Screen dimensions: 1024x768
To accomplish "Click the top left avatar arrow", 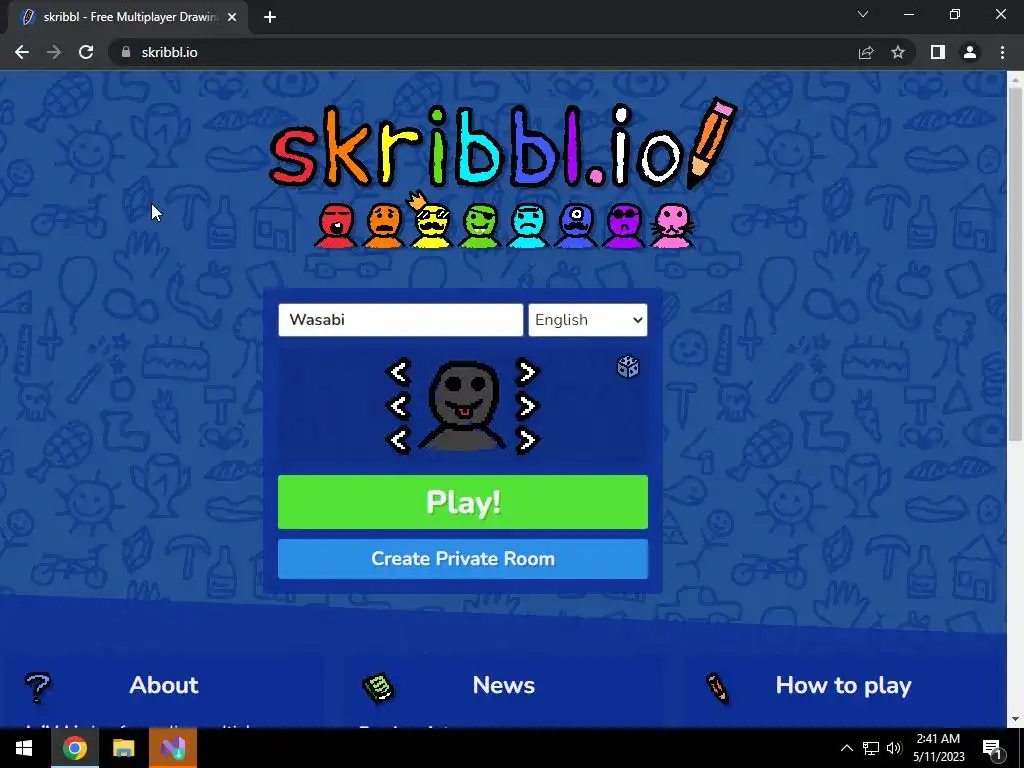I will [x=399, y=372].
